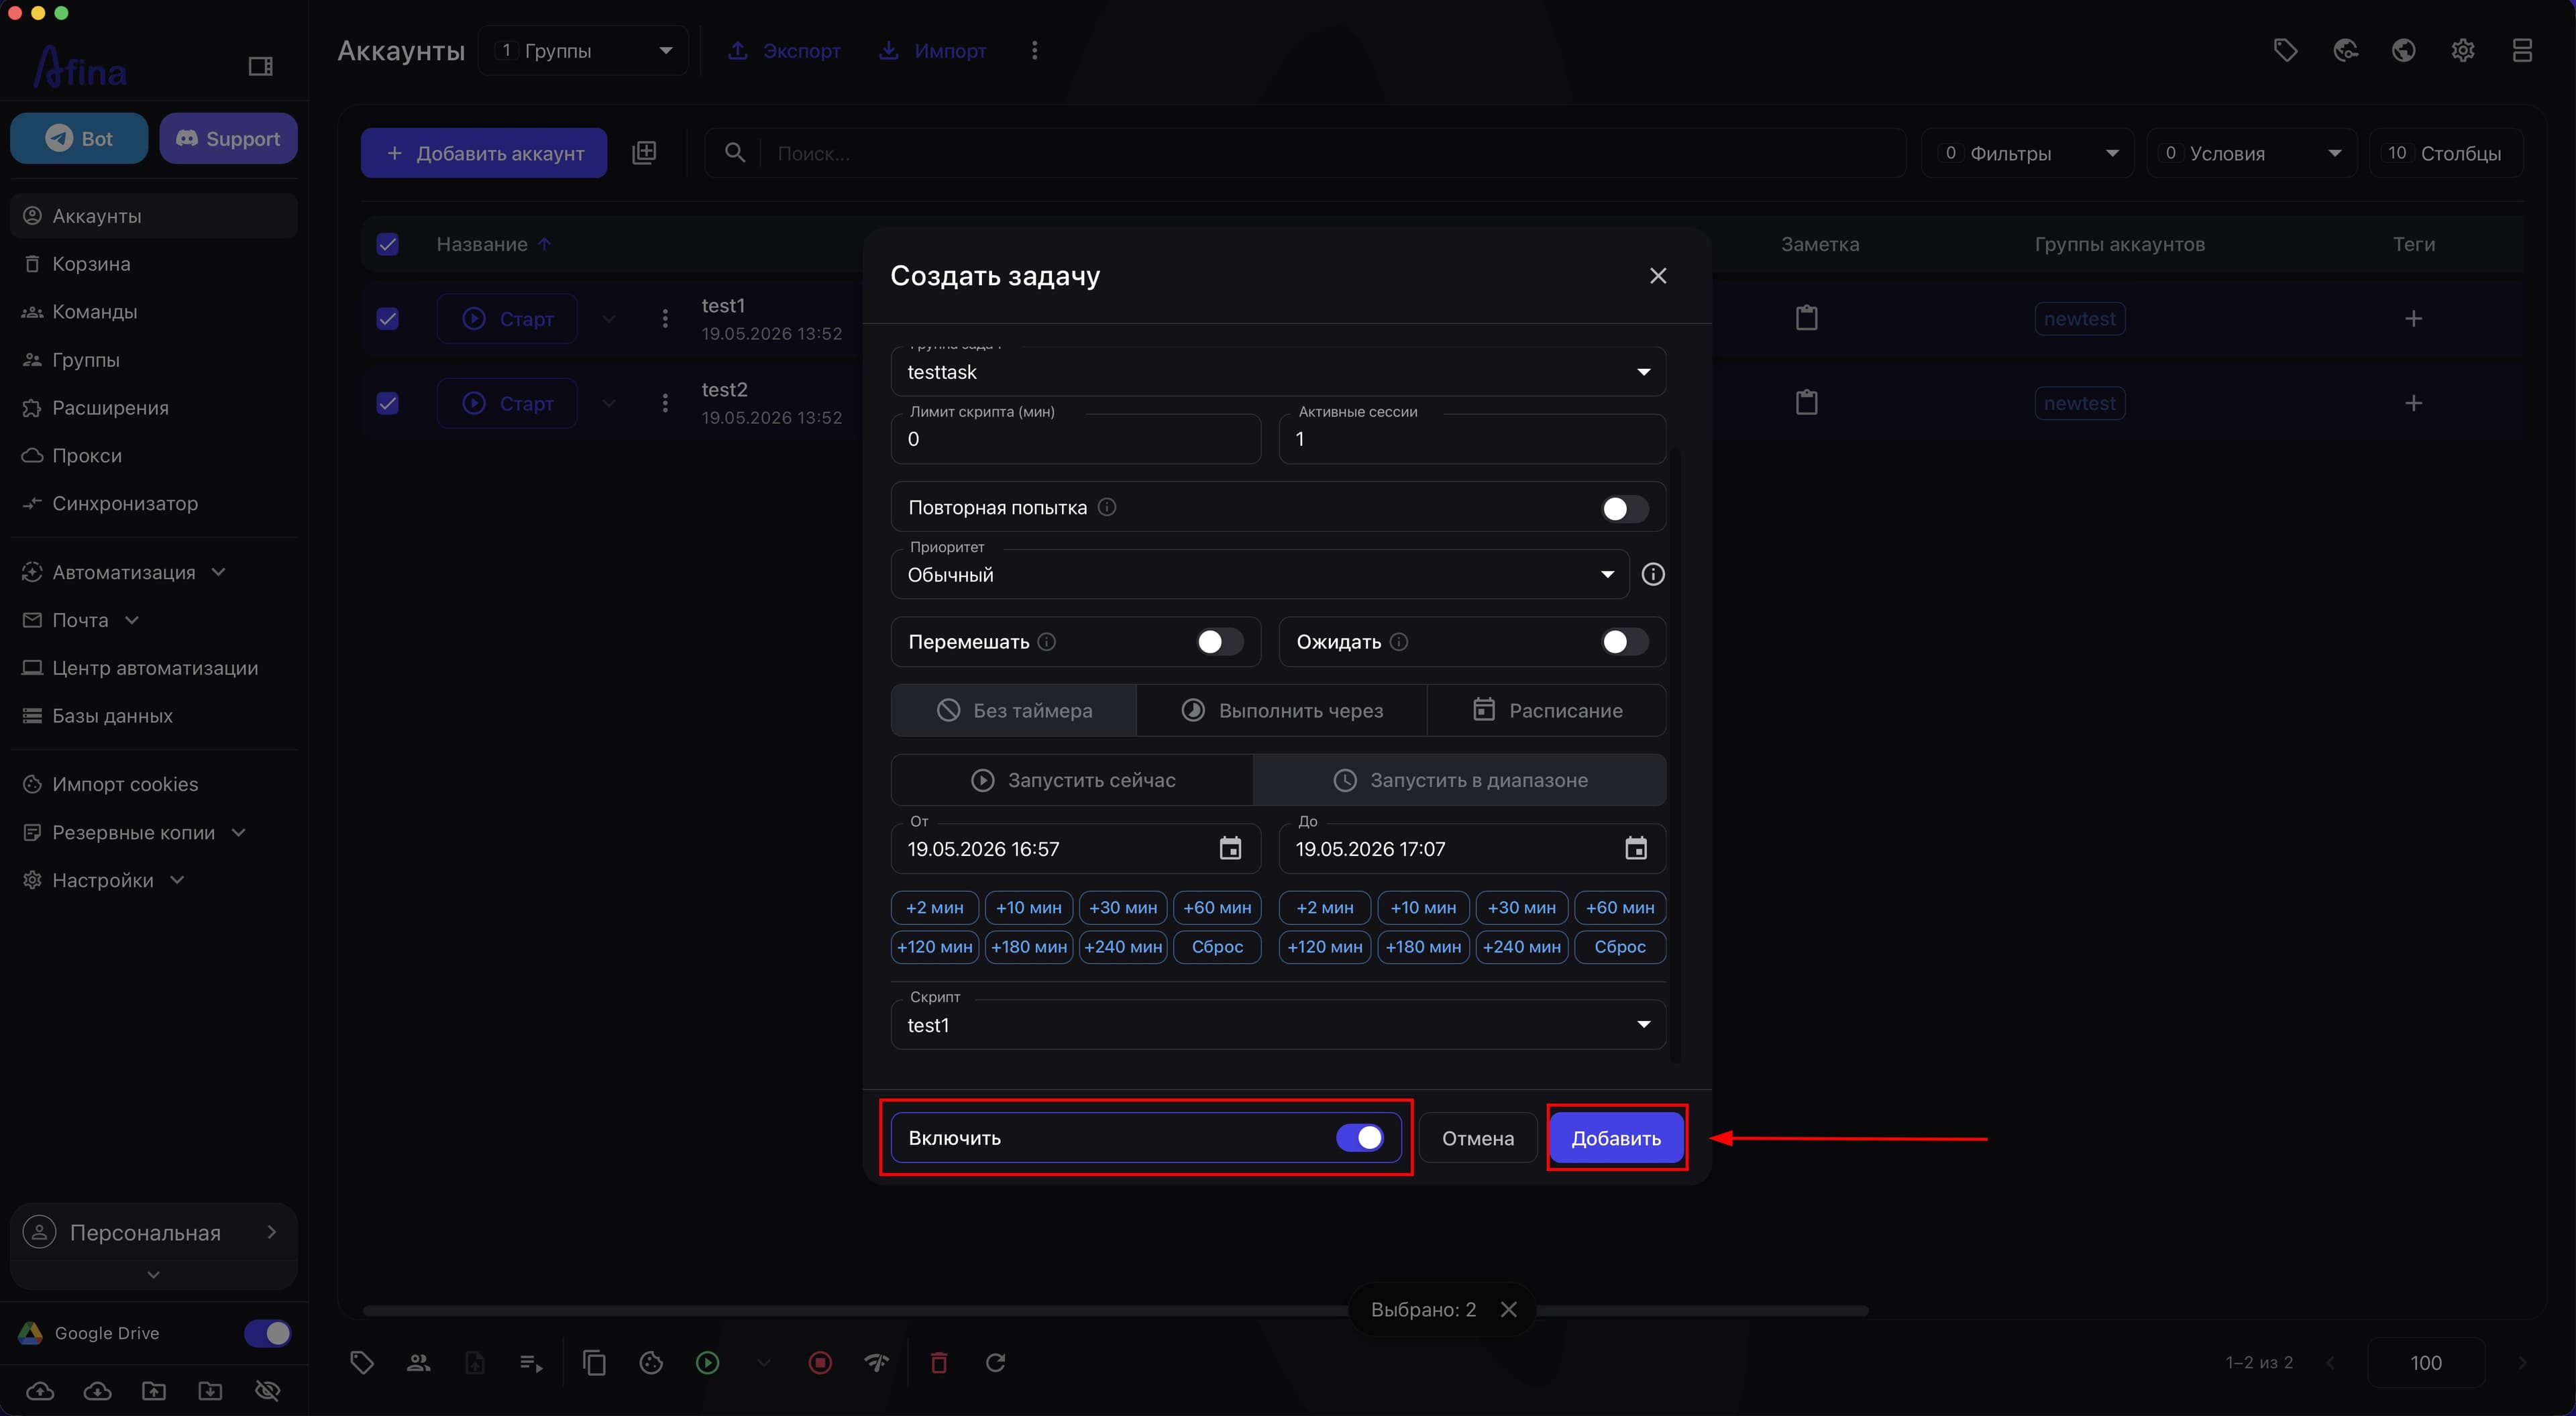This screenshot has width=2576, height=1416.
Task: Click the globe icon in the top right
Action: tap(2404, 50)
